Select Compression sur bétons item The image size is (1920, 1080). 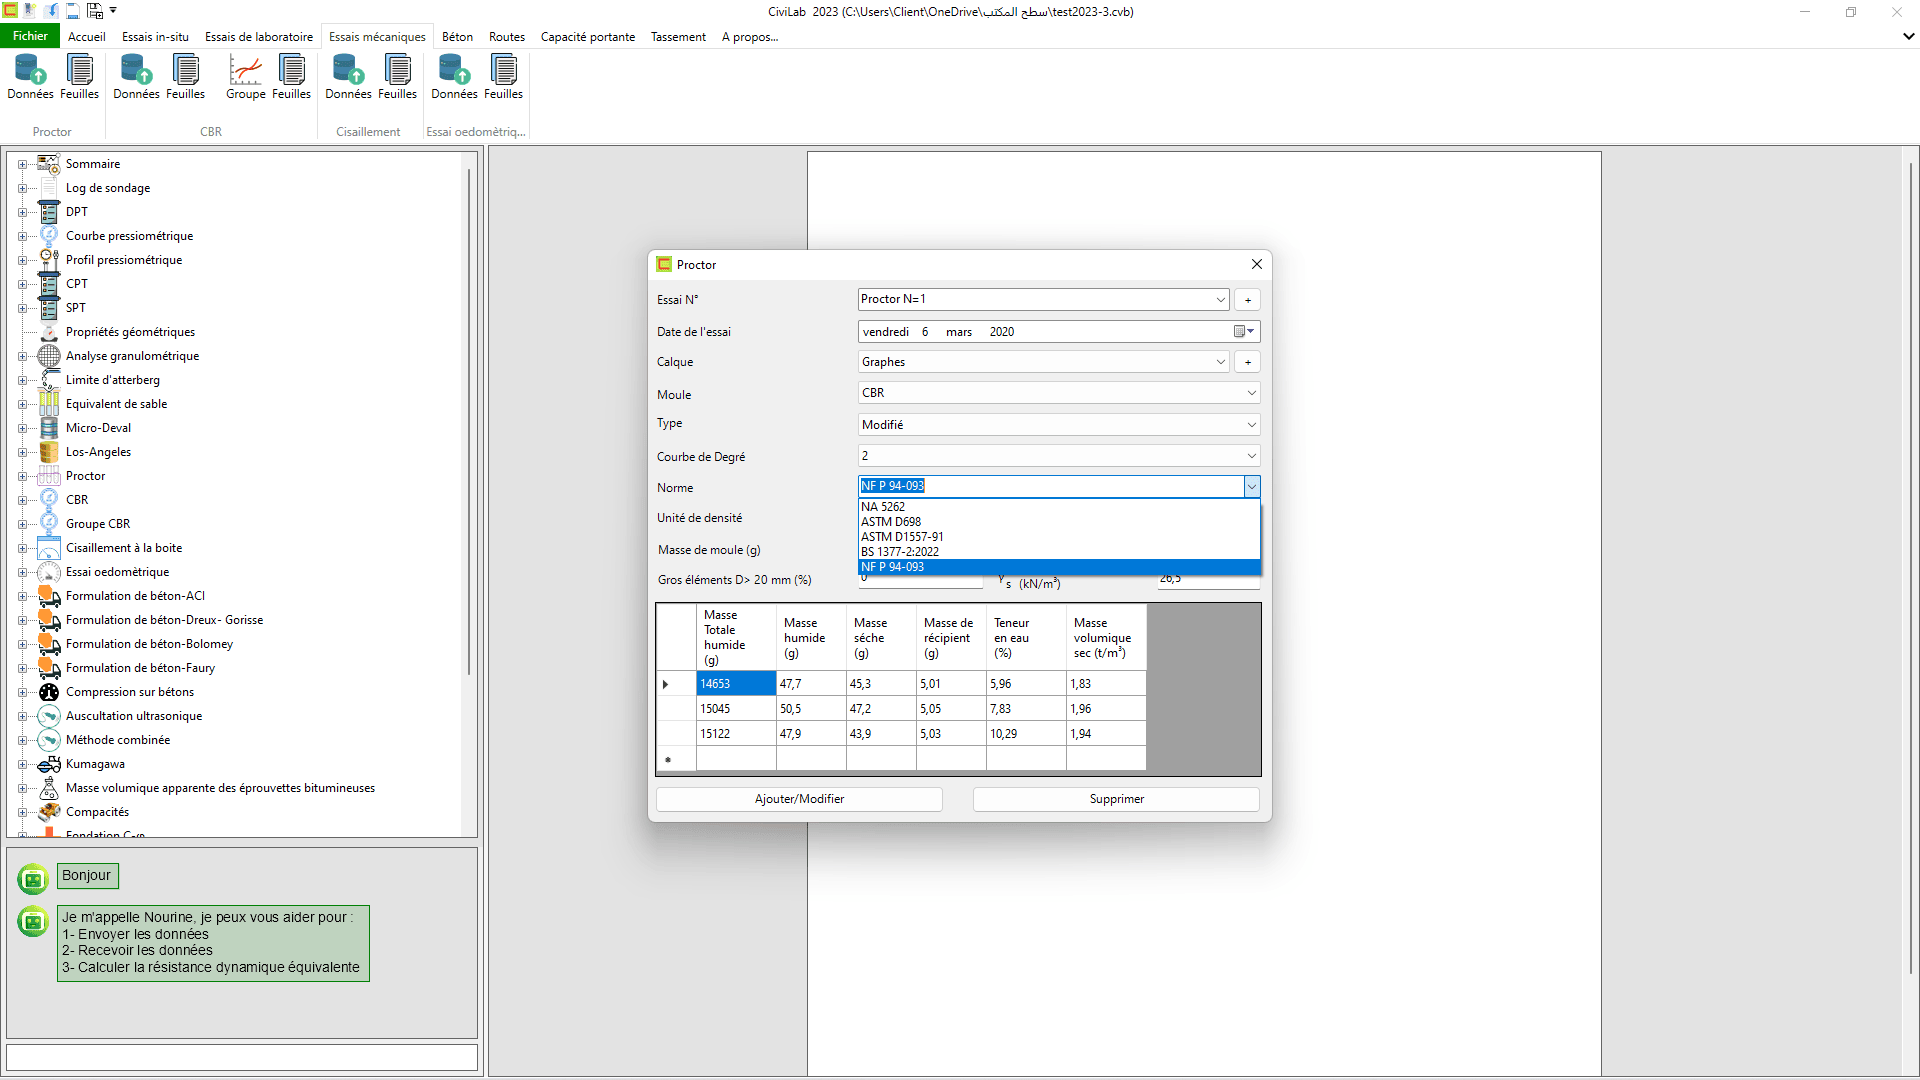130,692
